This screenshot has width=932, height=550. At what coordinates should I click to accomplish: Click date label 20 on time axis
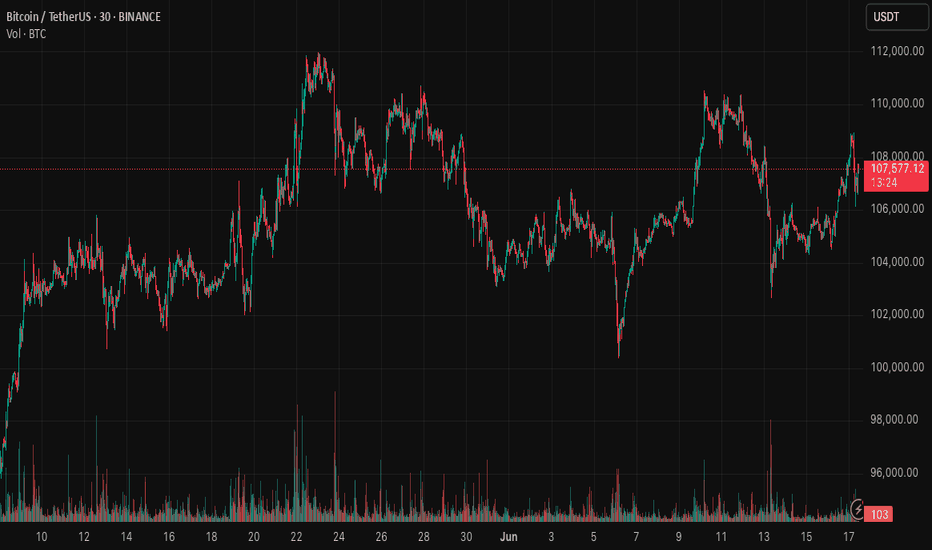pyautogui.click(x=254, y=537)
